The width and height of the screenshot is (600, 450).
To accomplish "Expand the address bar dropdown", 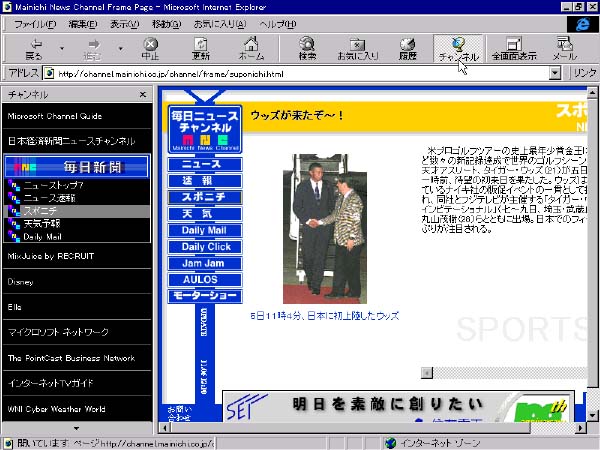I will pyautogui.click(x=554, y=73).
